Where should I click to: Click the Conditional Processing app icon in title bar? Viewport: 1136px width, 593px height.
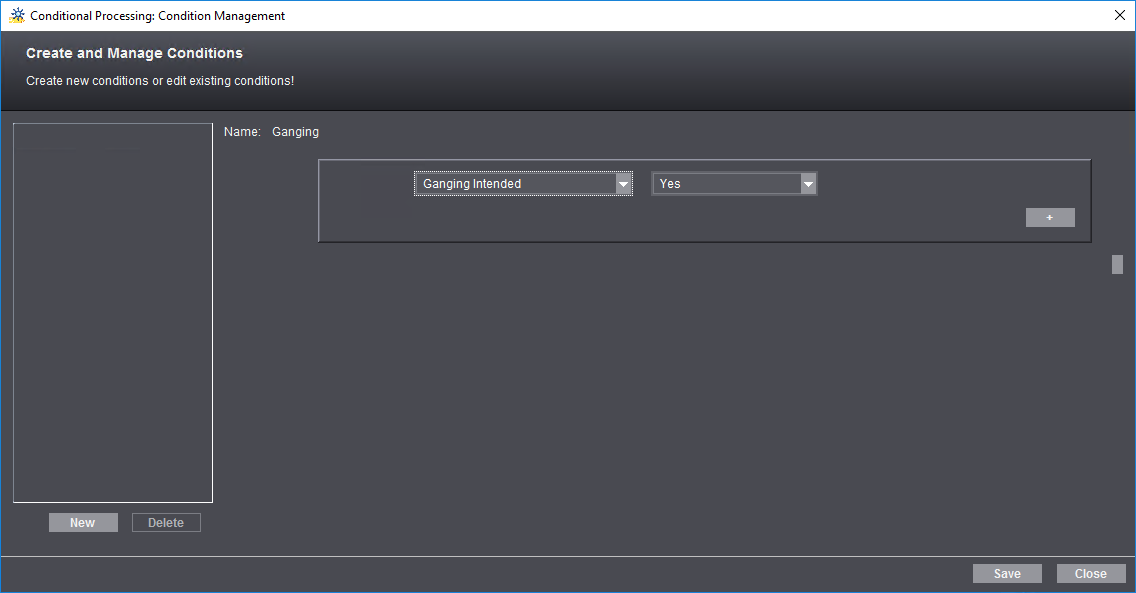pyautogui.click(x=17, y=15)
